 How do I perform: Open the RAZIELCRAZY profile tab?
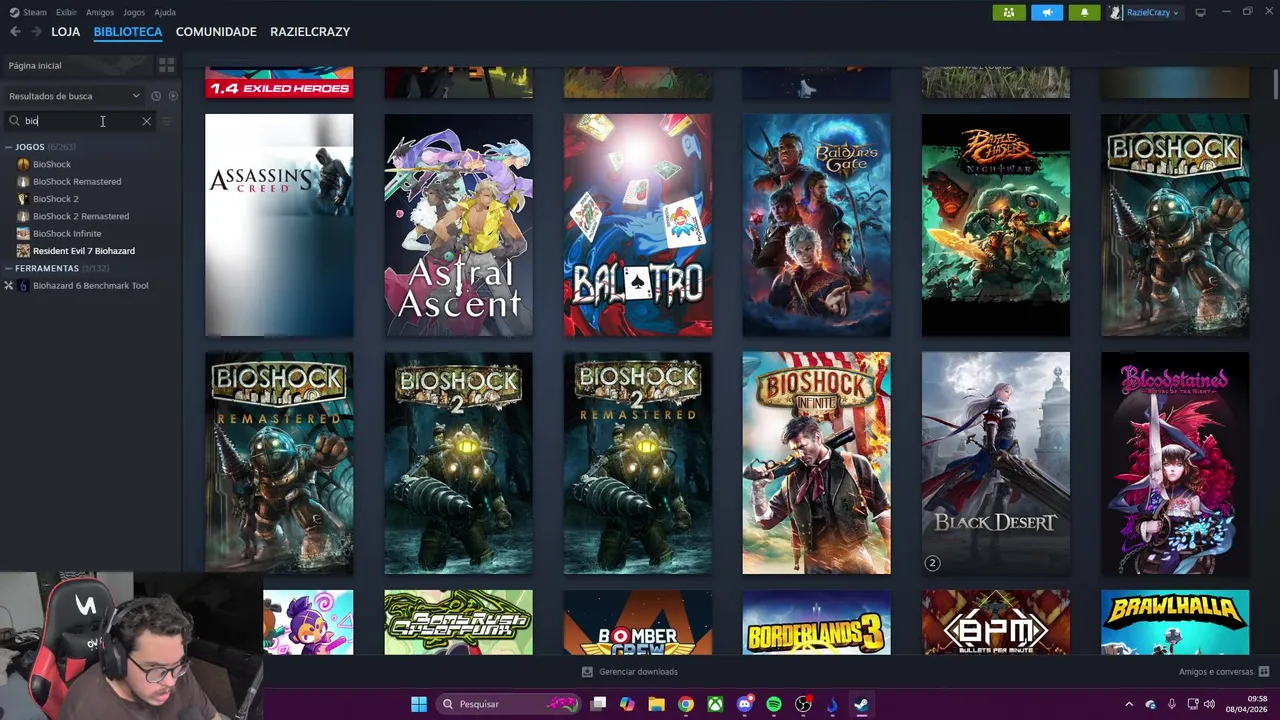pos(310,32)
